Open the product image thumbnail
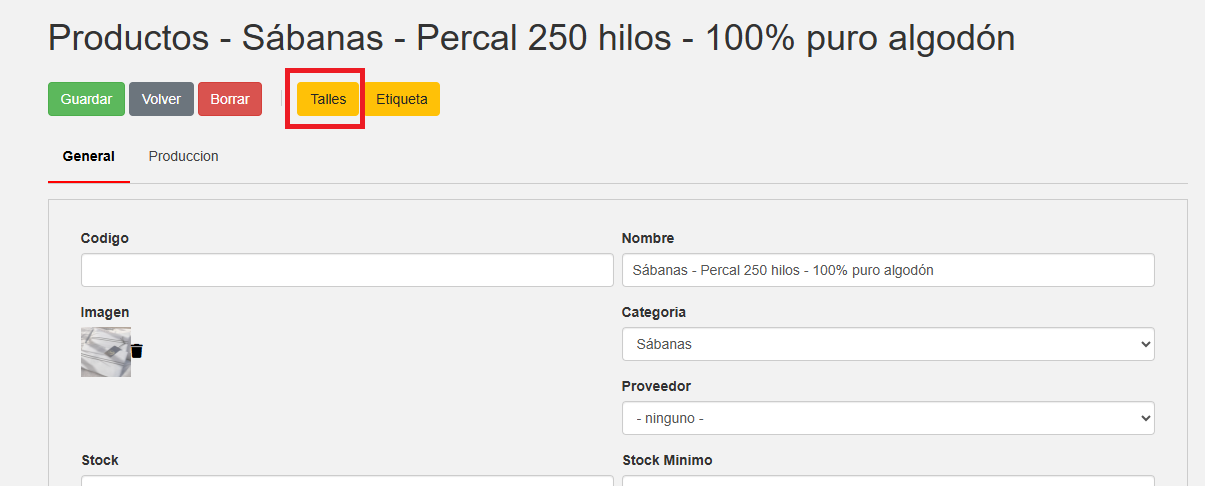Screen dimensions: 1205x486 coord(105,352)
